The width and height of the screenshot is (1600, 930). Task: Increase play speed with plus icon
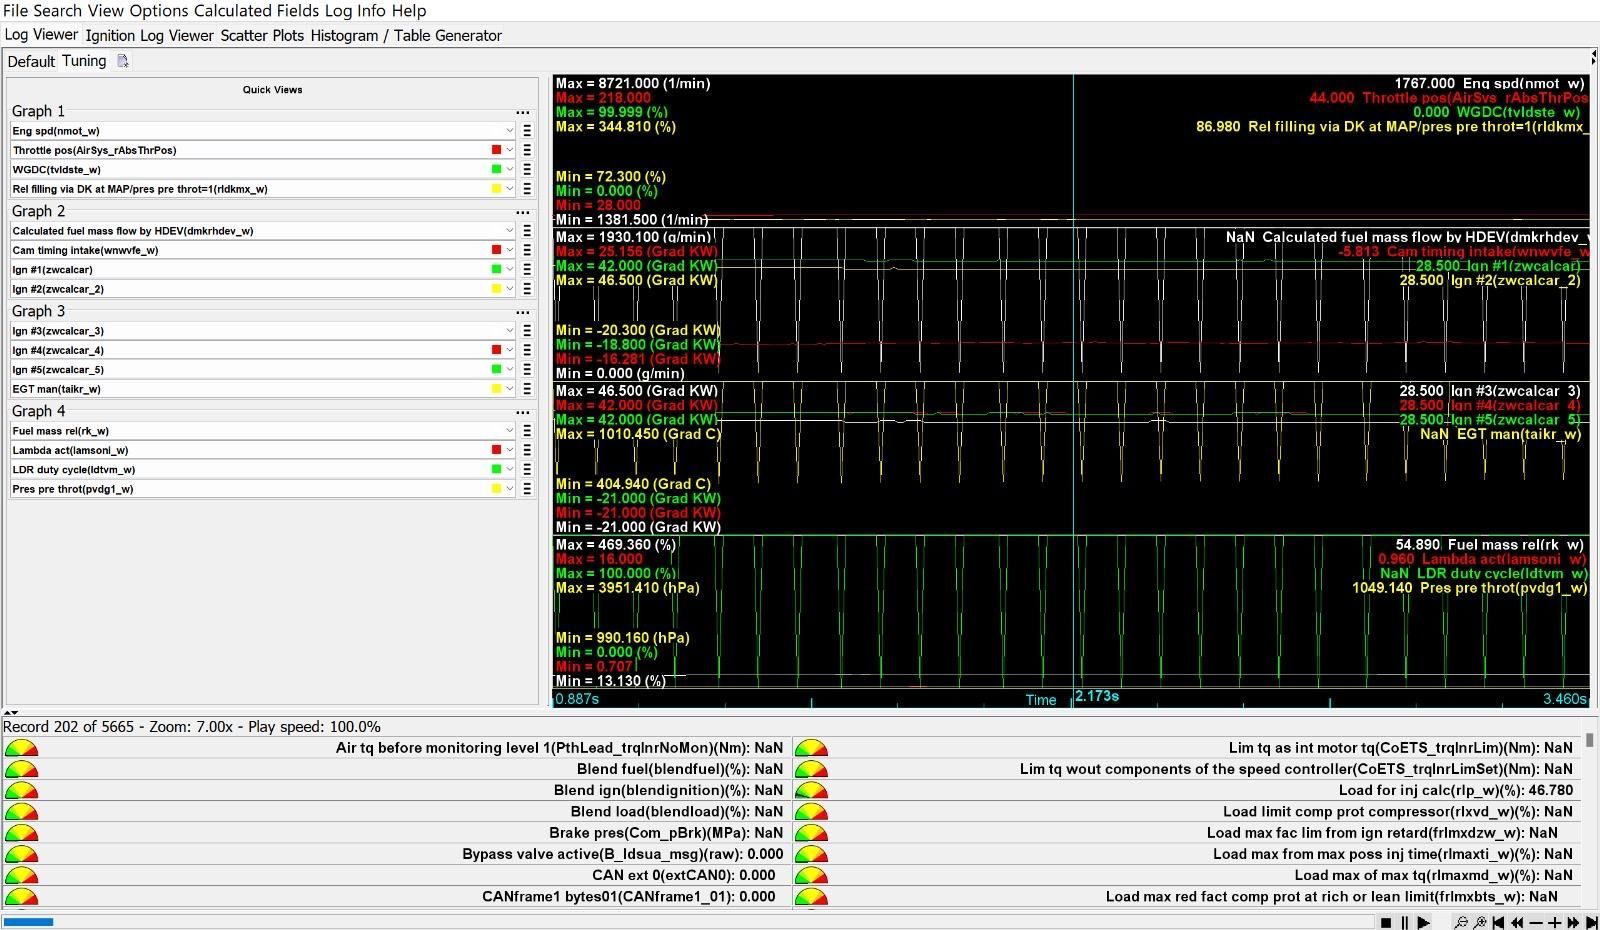pos(1554,922)
